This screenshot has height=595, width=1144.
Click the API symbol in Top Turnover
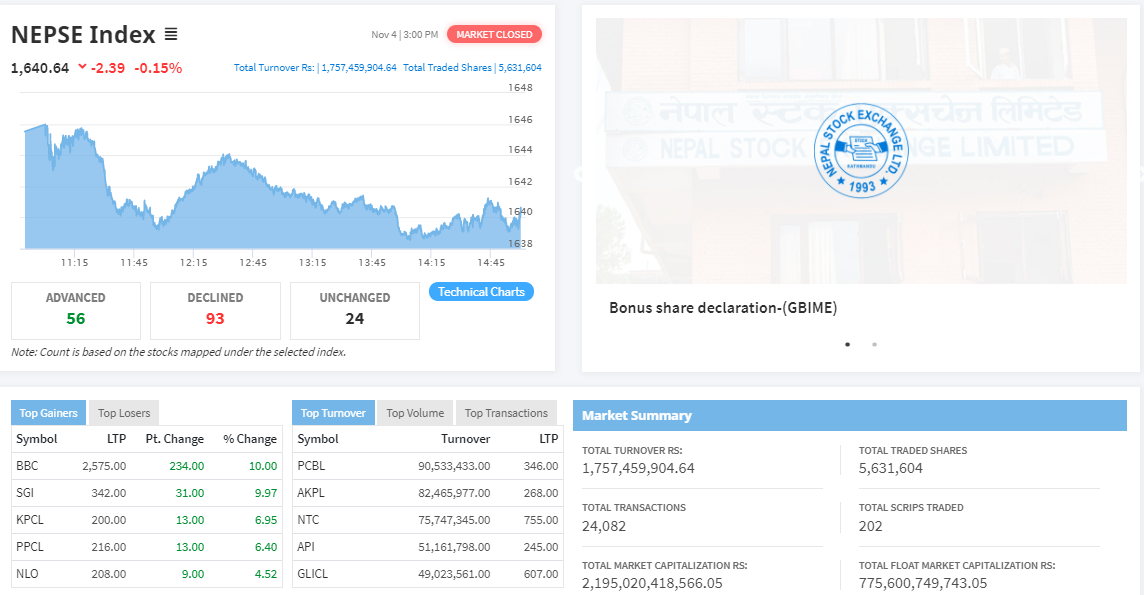[x=306, y=547]
